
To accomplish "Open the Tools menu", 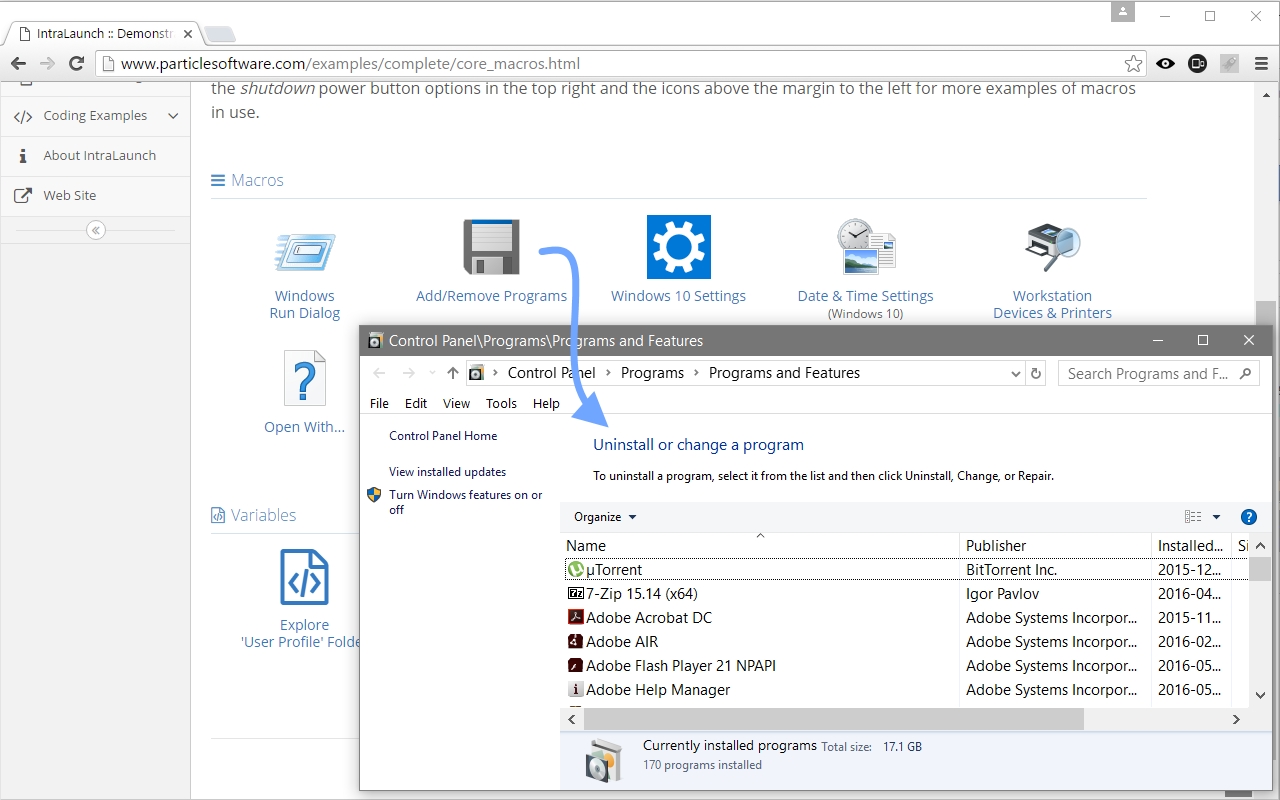I will (x=501, y=404).
